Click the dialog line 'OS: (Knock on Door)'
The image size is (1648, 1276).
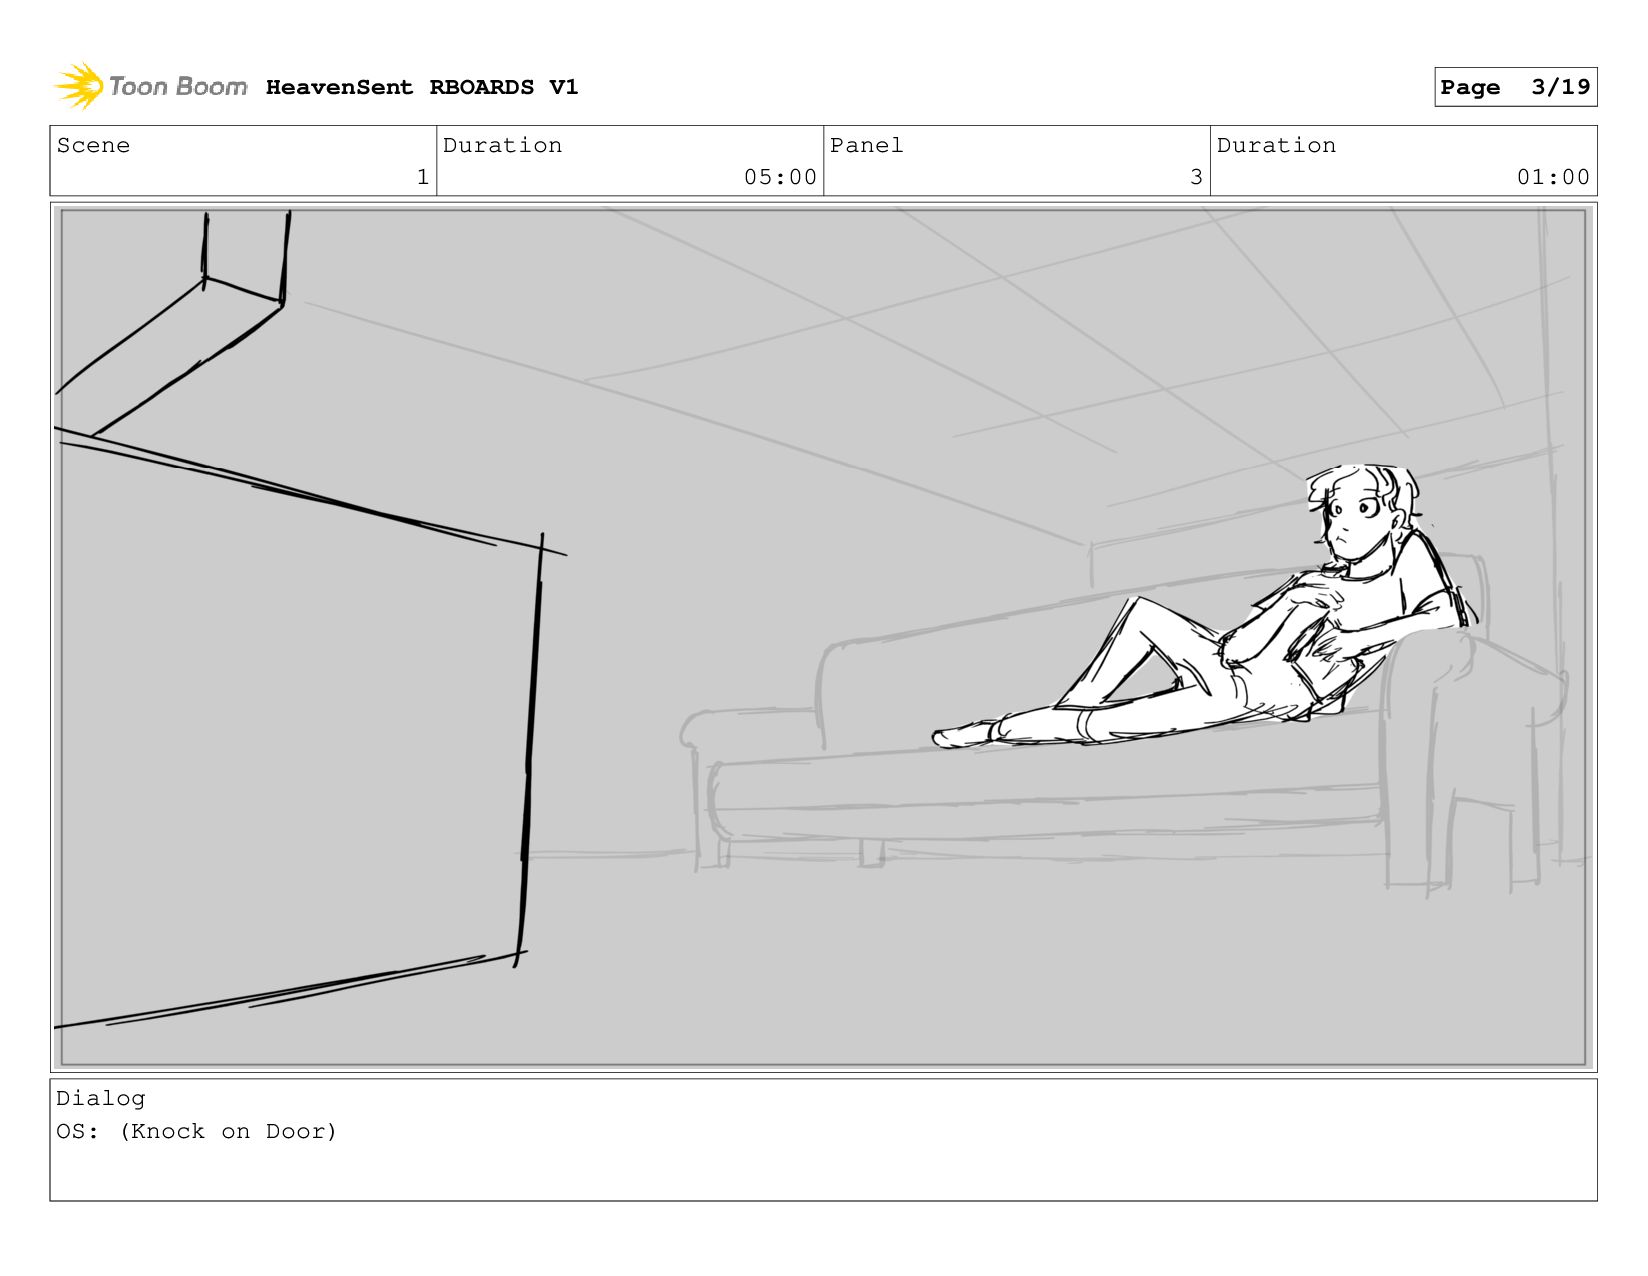point(197,1131)
